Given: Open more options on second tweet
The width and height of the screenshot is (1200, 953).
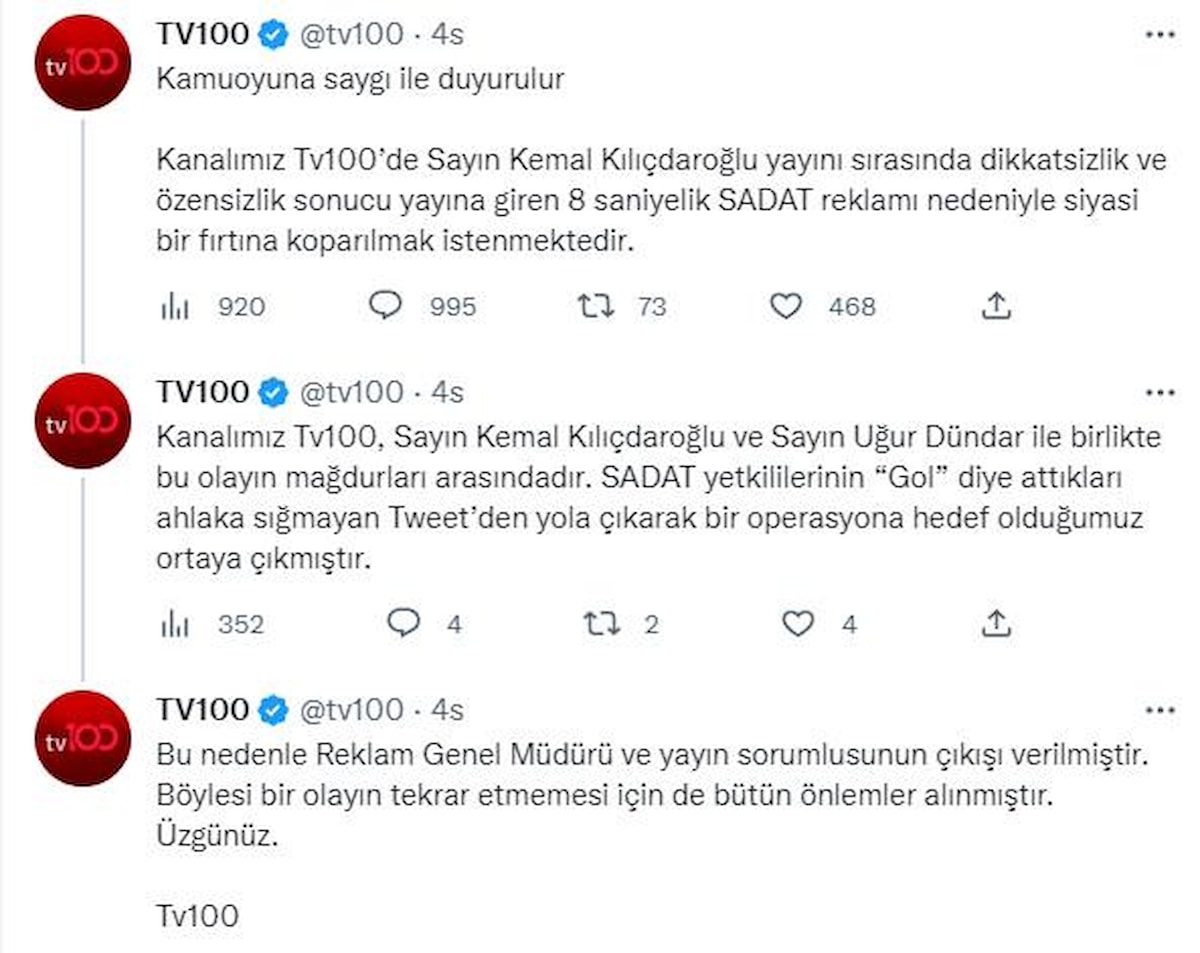Looking at the screenshot, I should tap(1160, 392).
